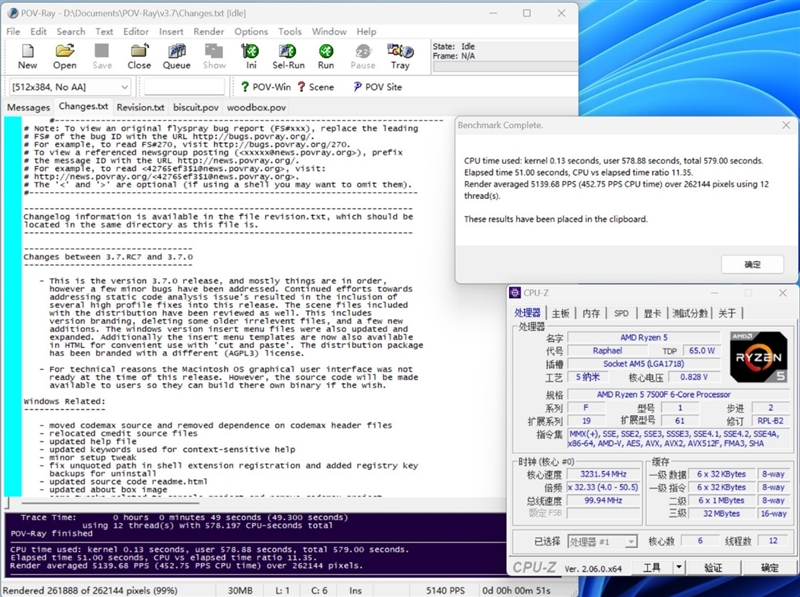Click the 确定 button in CPU-Z
Image resolution: width=800 pixels, height=597 pixels.
769,567
